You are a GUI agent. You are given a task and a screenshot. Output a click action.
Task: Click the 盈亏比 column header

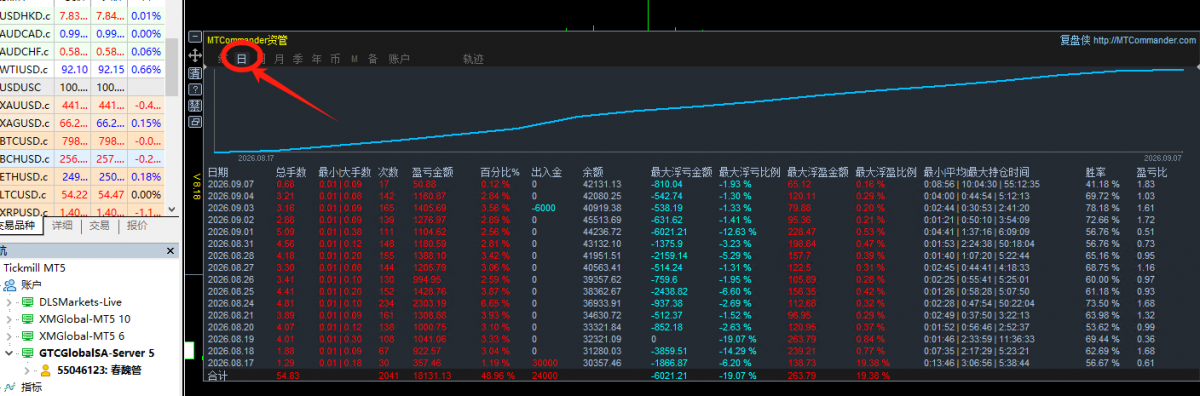[1152, 172]
